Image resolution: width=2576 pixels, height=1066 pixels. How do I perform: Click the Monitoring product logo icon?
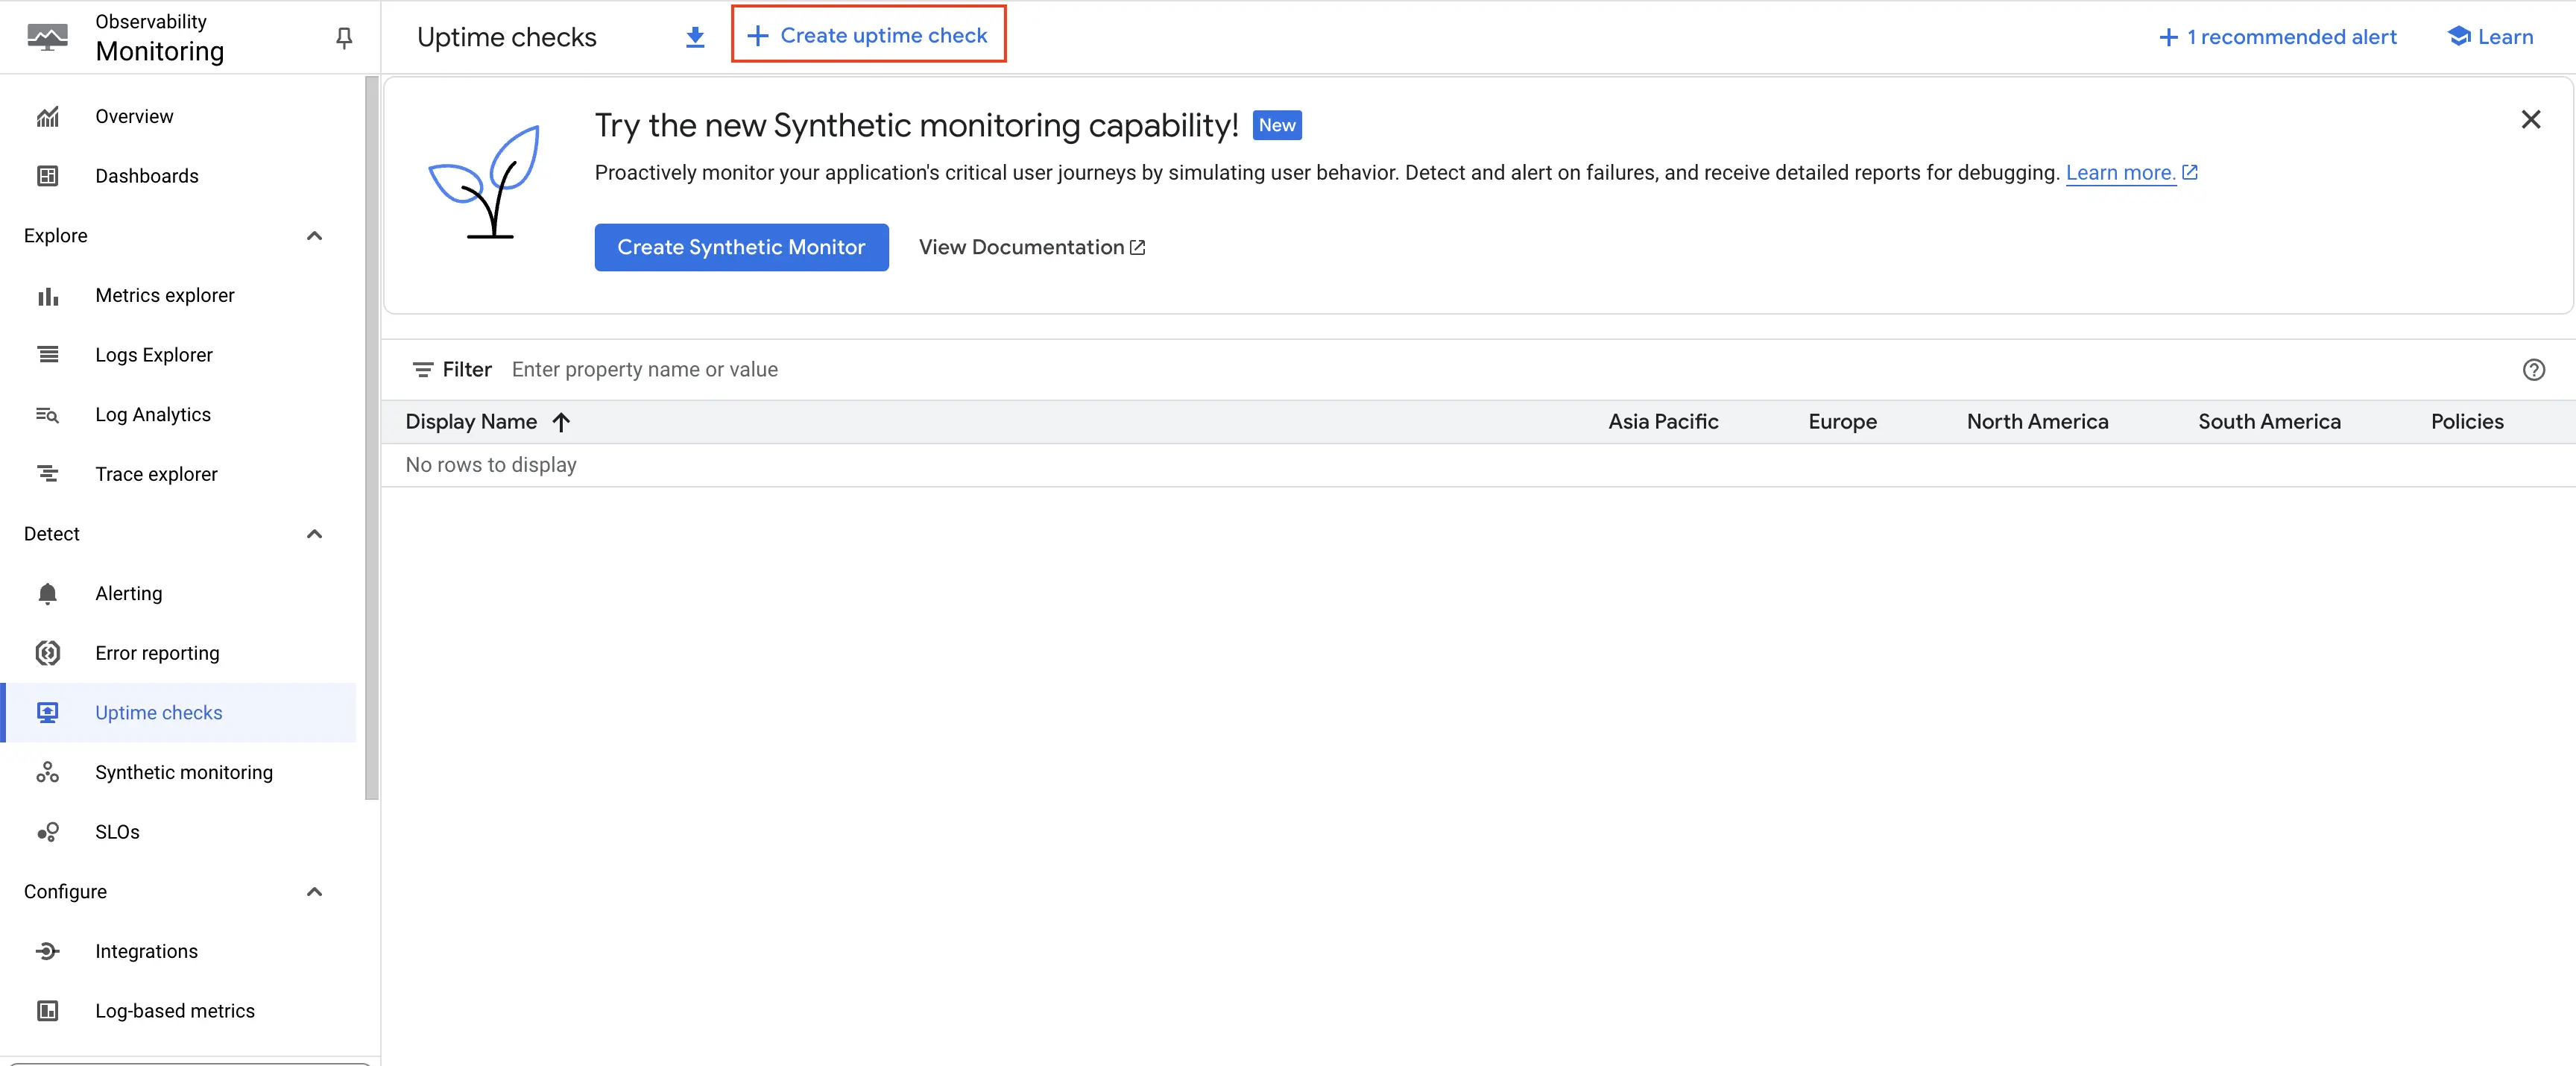click(47, 37)
